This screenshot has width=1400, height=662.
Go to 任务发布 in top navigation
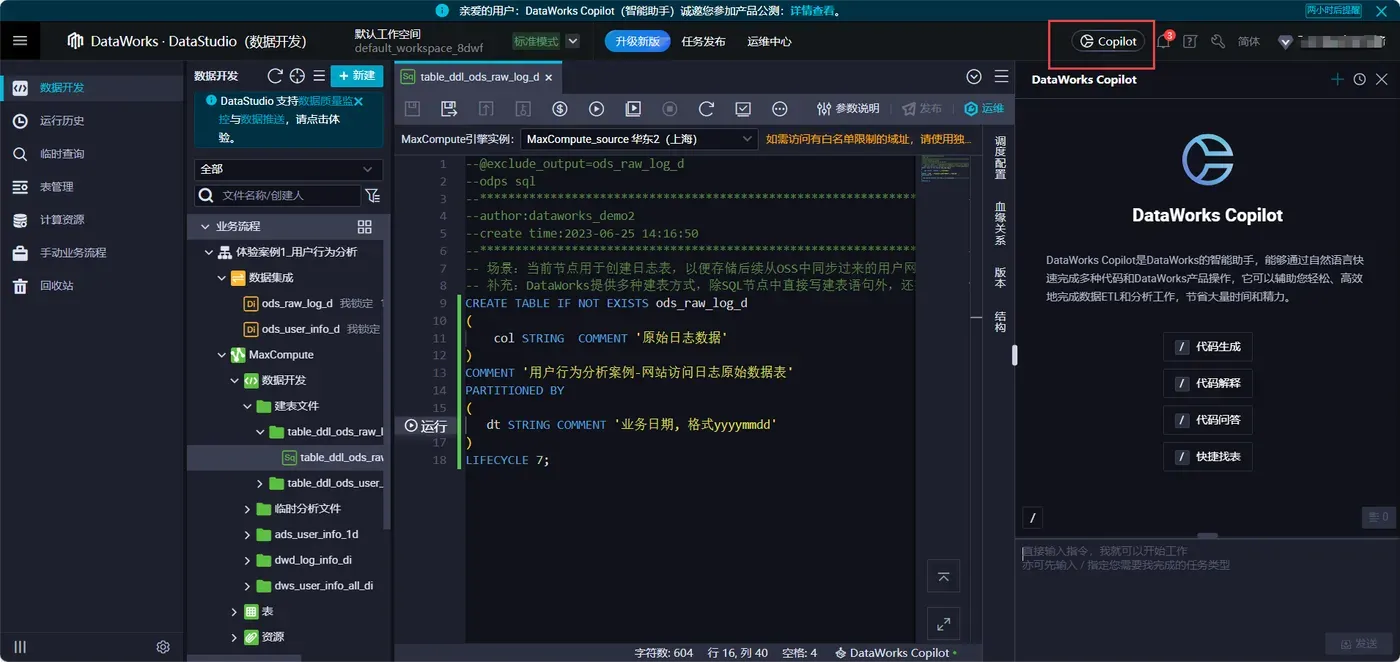703,42
